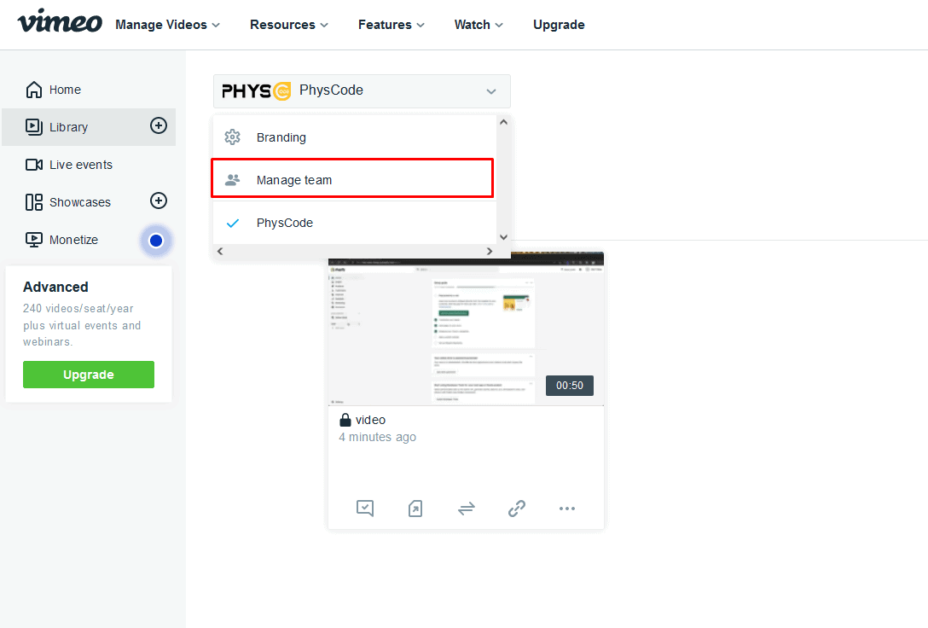Open the Home icon in sidebar
This screenshot has height=628, width=928.
[x=34, y=89]
